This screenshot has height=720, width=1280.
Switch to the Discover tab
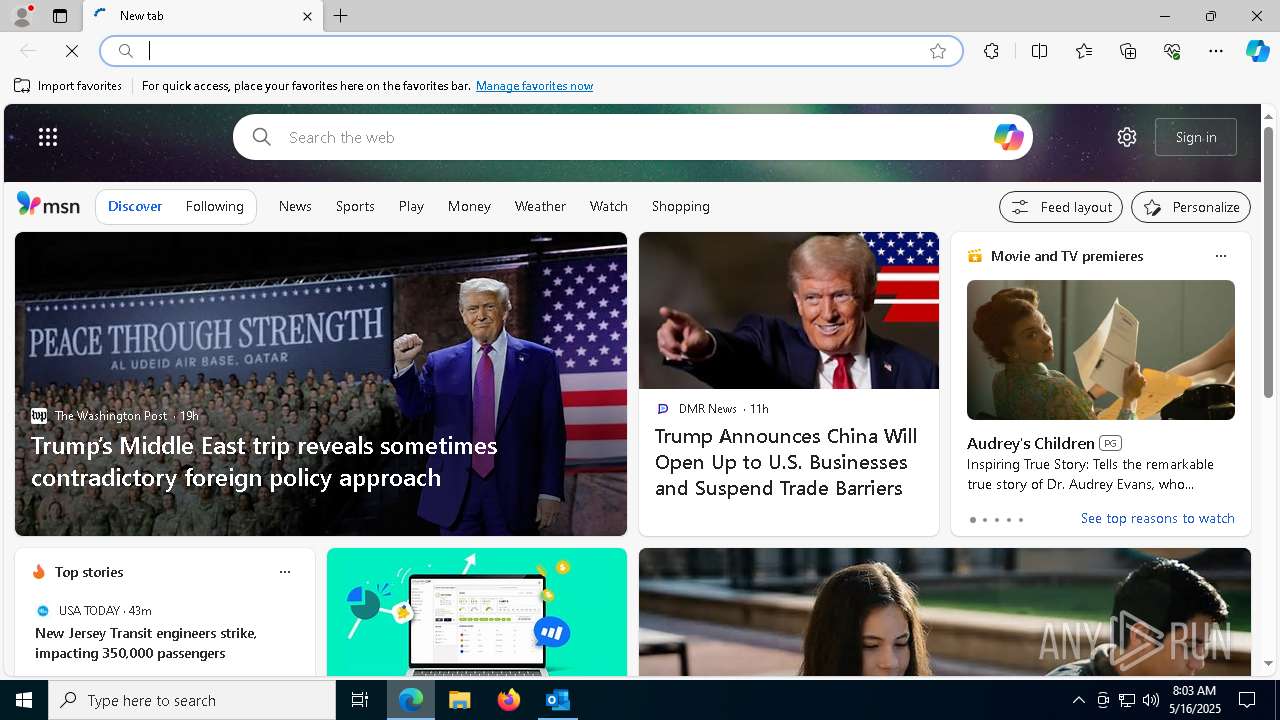(135, 206)
